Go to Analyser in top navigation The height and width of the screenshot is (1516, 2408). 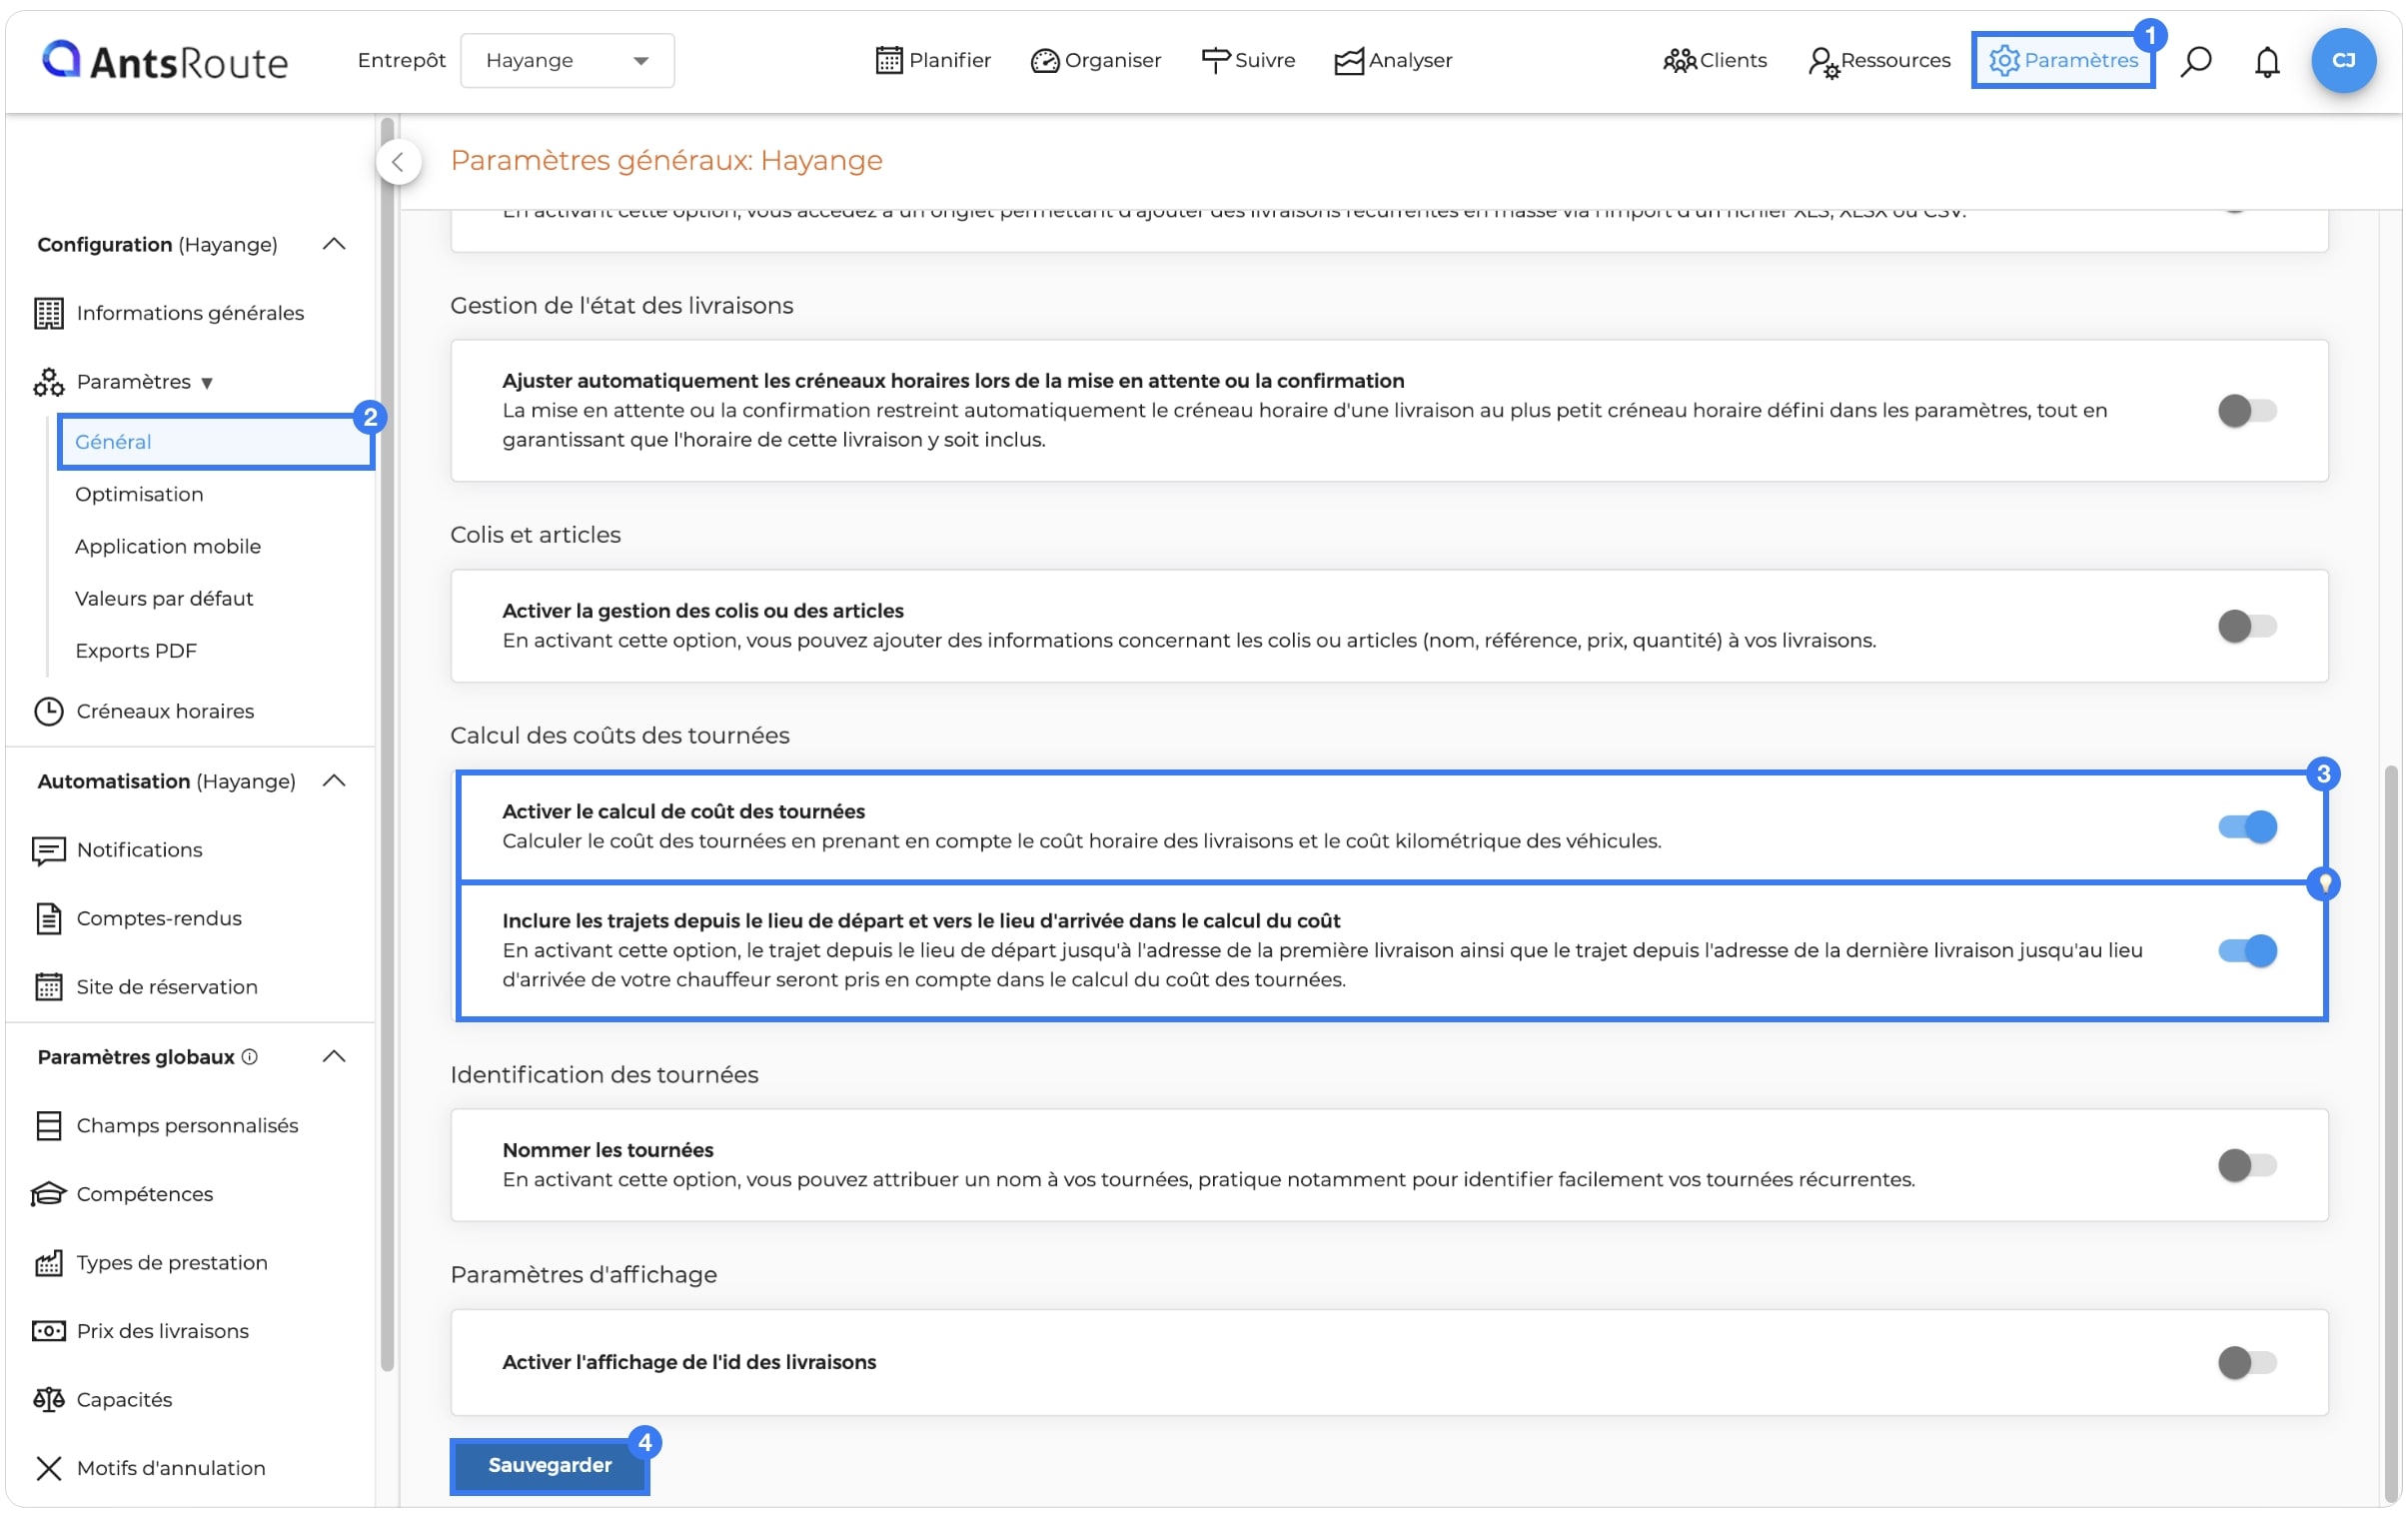(x=1392, y=61)
